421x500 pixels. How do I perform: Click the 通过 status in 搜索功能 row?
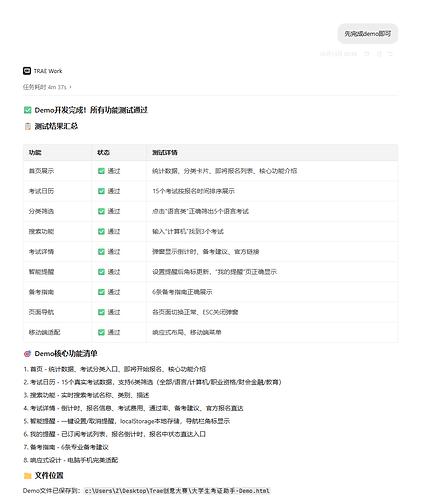[x=109, y=231]
